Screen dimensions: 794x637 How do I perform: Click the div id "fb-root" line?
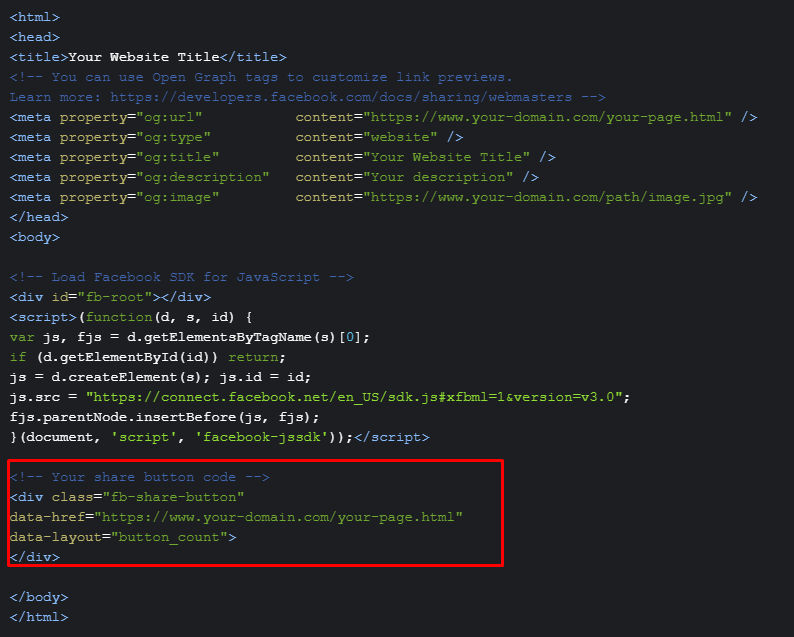pos(110,297)
